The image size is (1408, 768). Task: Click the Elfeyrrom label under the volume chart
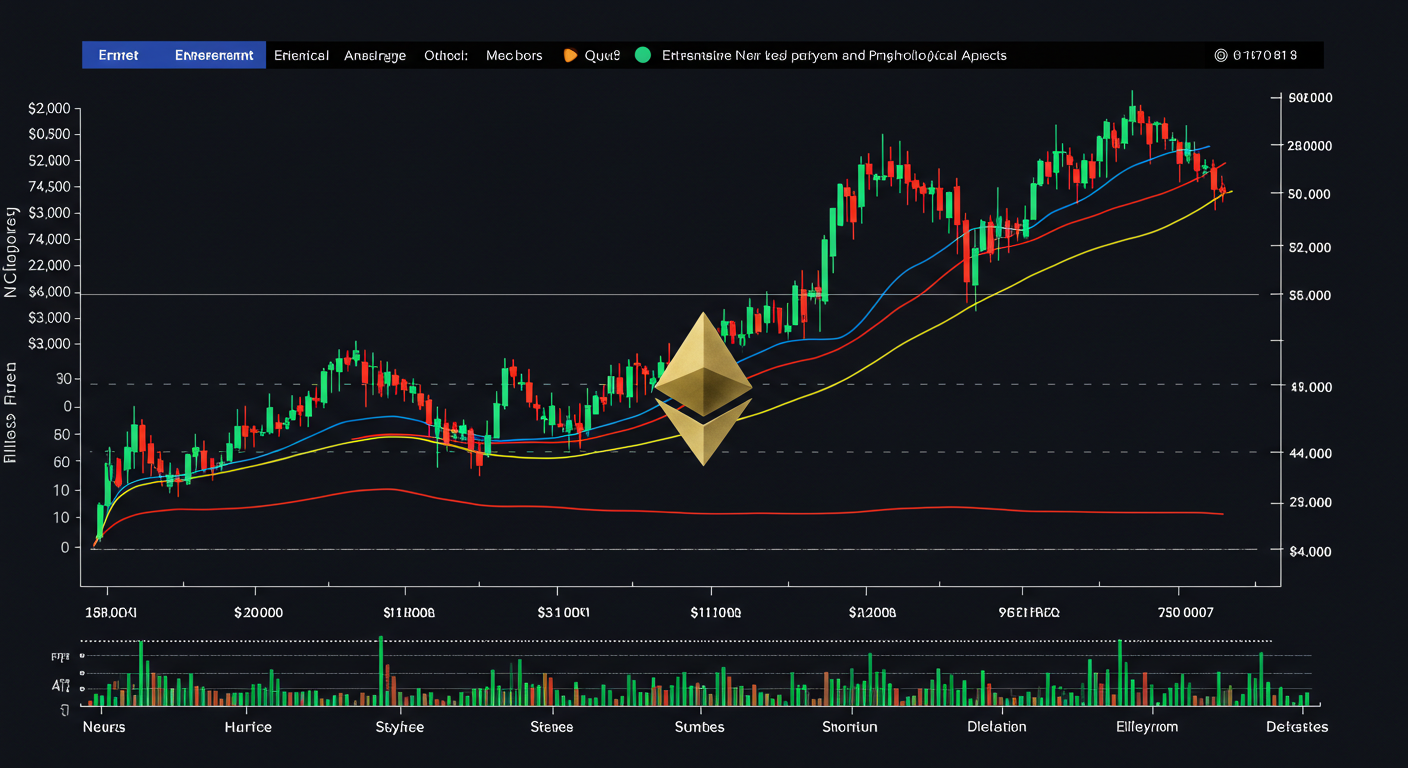pos(1147,727)
